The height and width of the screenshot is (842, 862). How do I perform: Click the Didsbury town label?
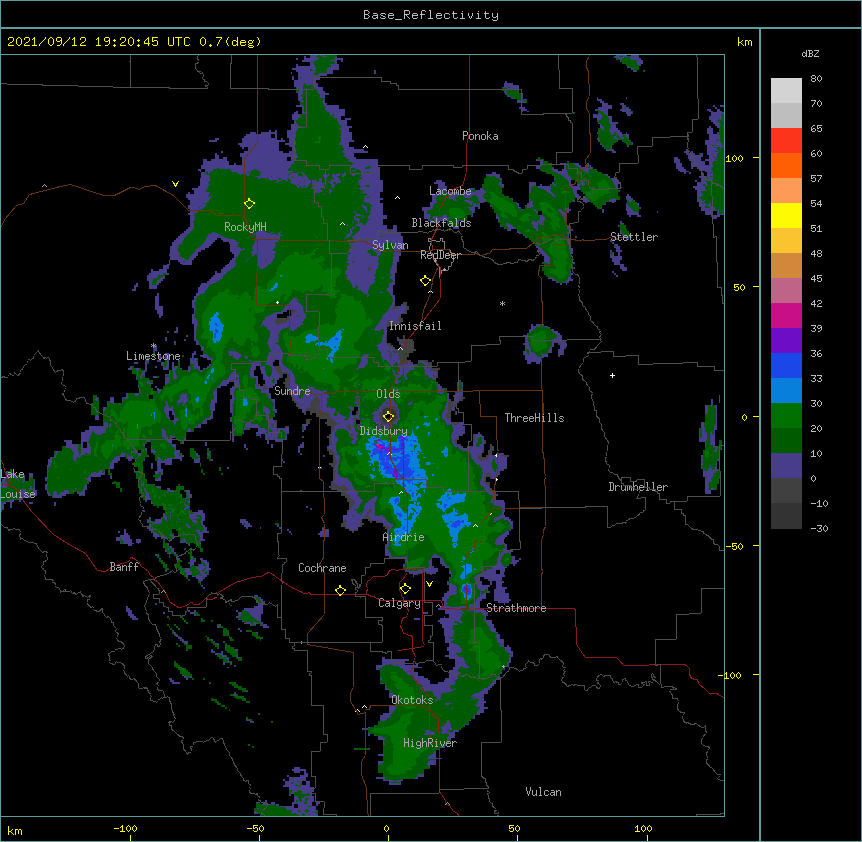(x=383, y=431)
